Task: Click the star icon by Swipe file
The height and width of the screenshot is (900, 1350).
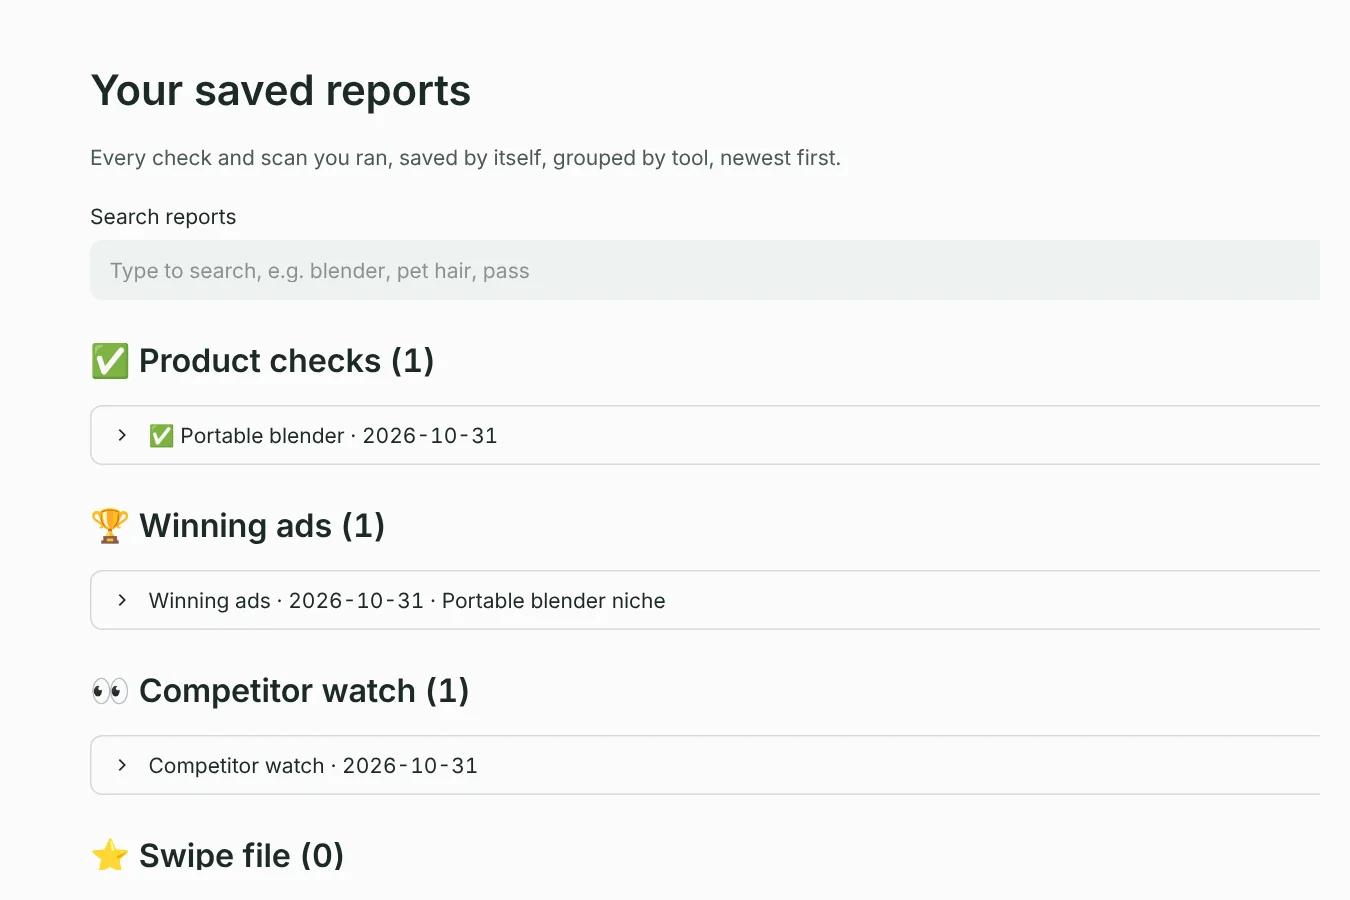Action: click(110, 855)
